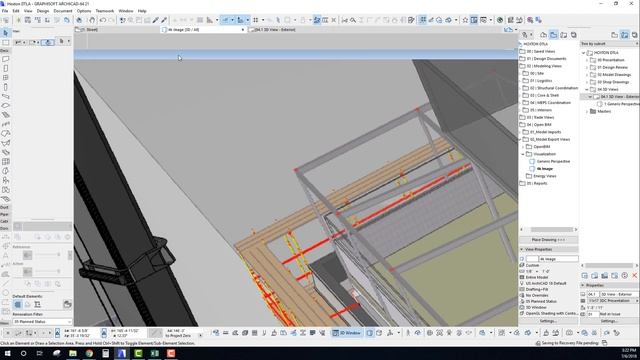Open File Explorer from the Windows taskbar
The image size is (640, 360).
coord(73,353)
